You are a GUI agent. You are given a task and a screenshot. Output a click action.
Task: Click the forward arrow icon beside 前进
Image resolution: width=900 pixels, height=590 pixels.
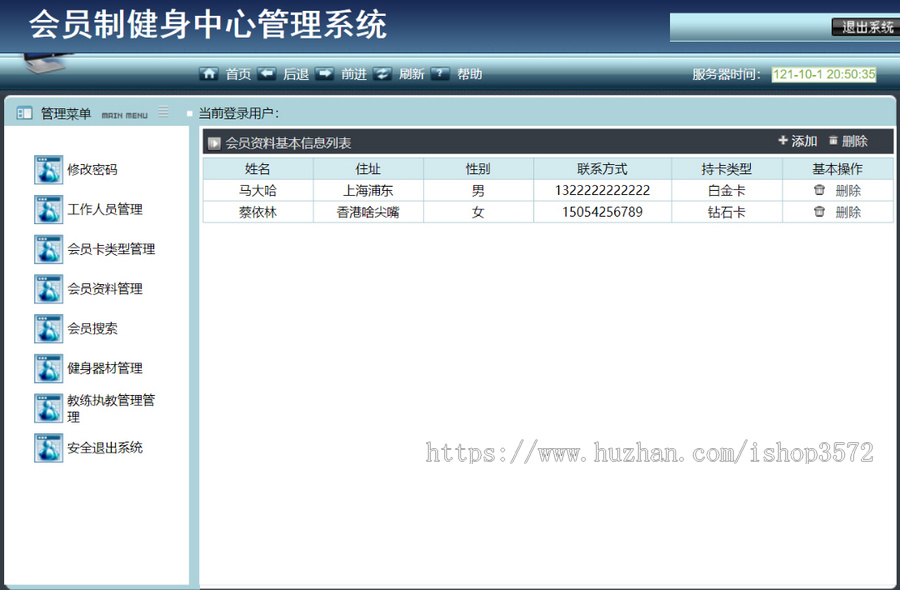coord(324,73)
